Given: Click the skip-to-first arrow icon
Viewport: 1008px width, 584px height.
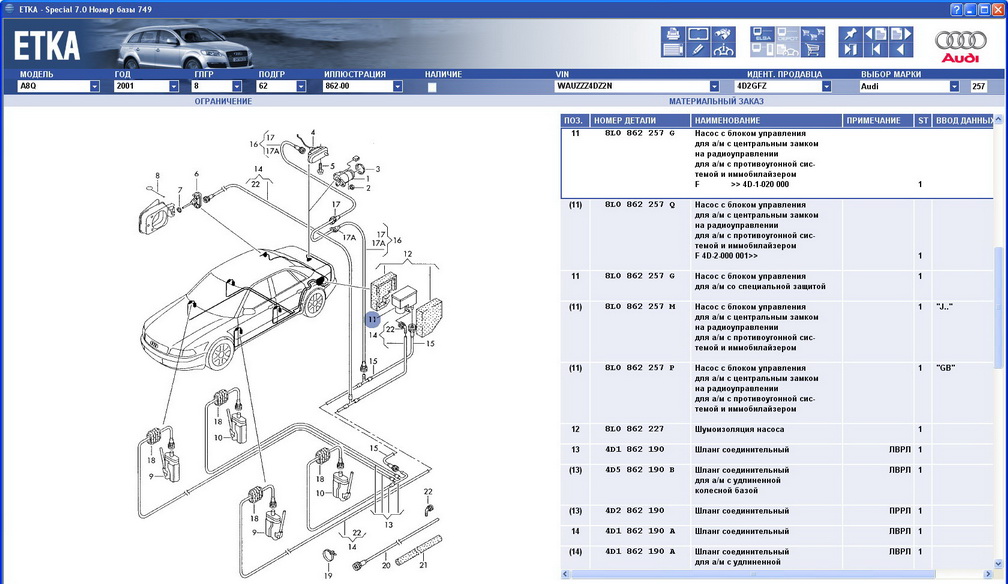Looking at the screenshot, I should [875, 49].
